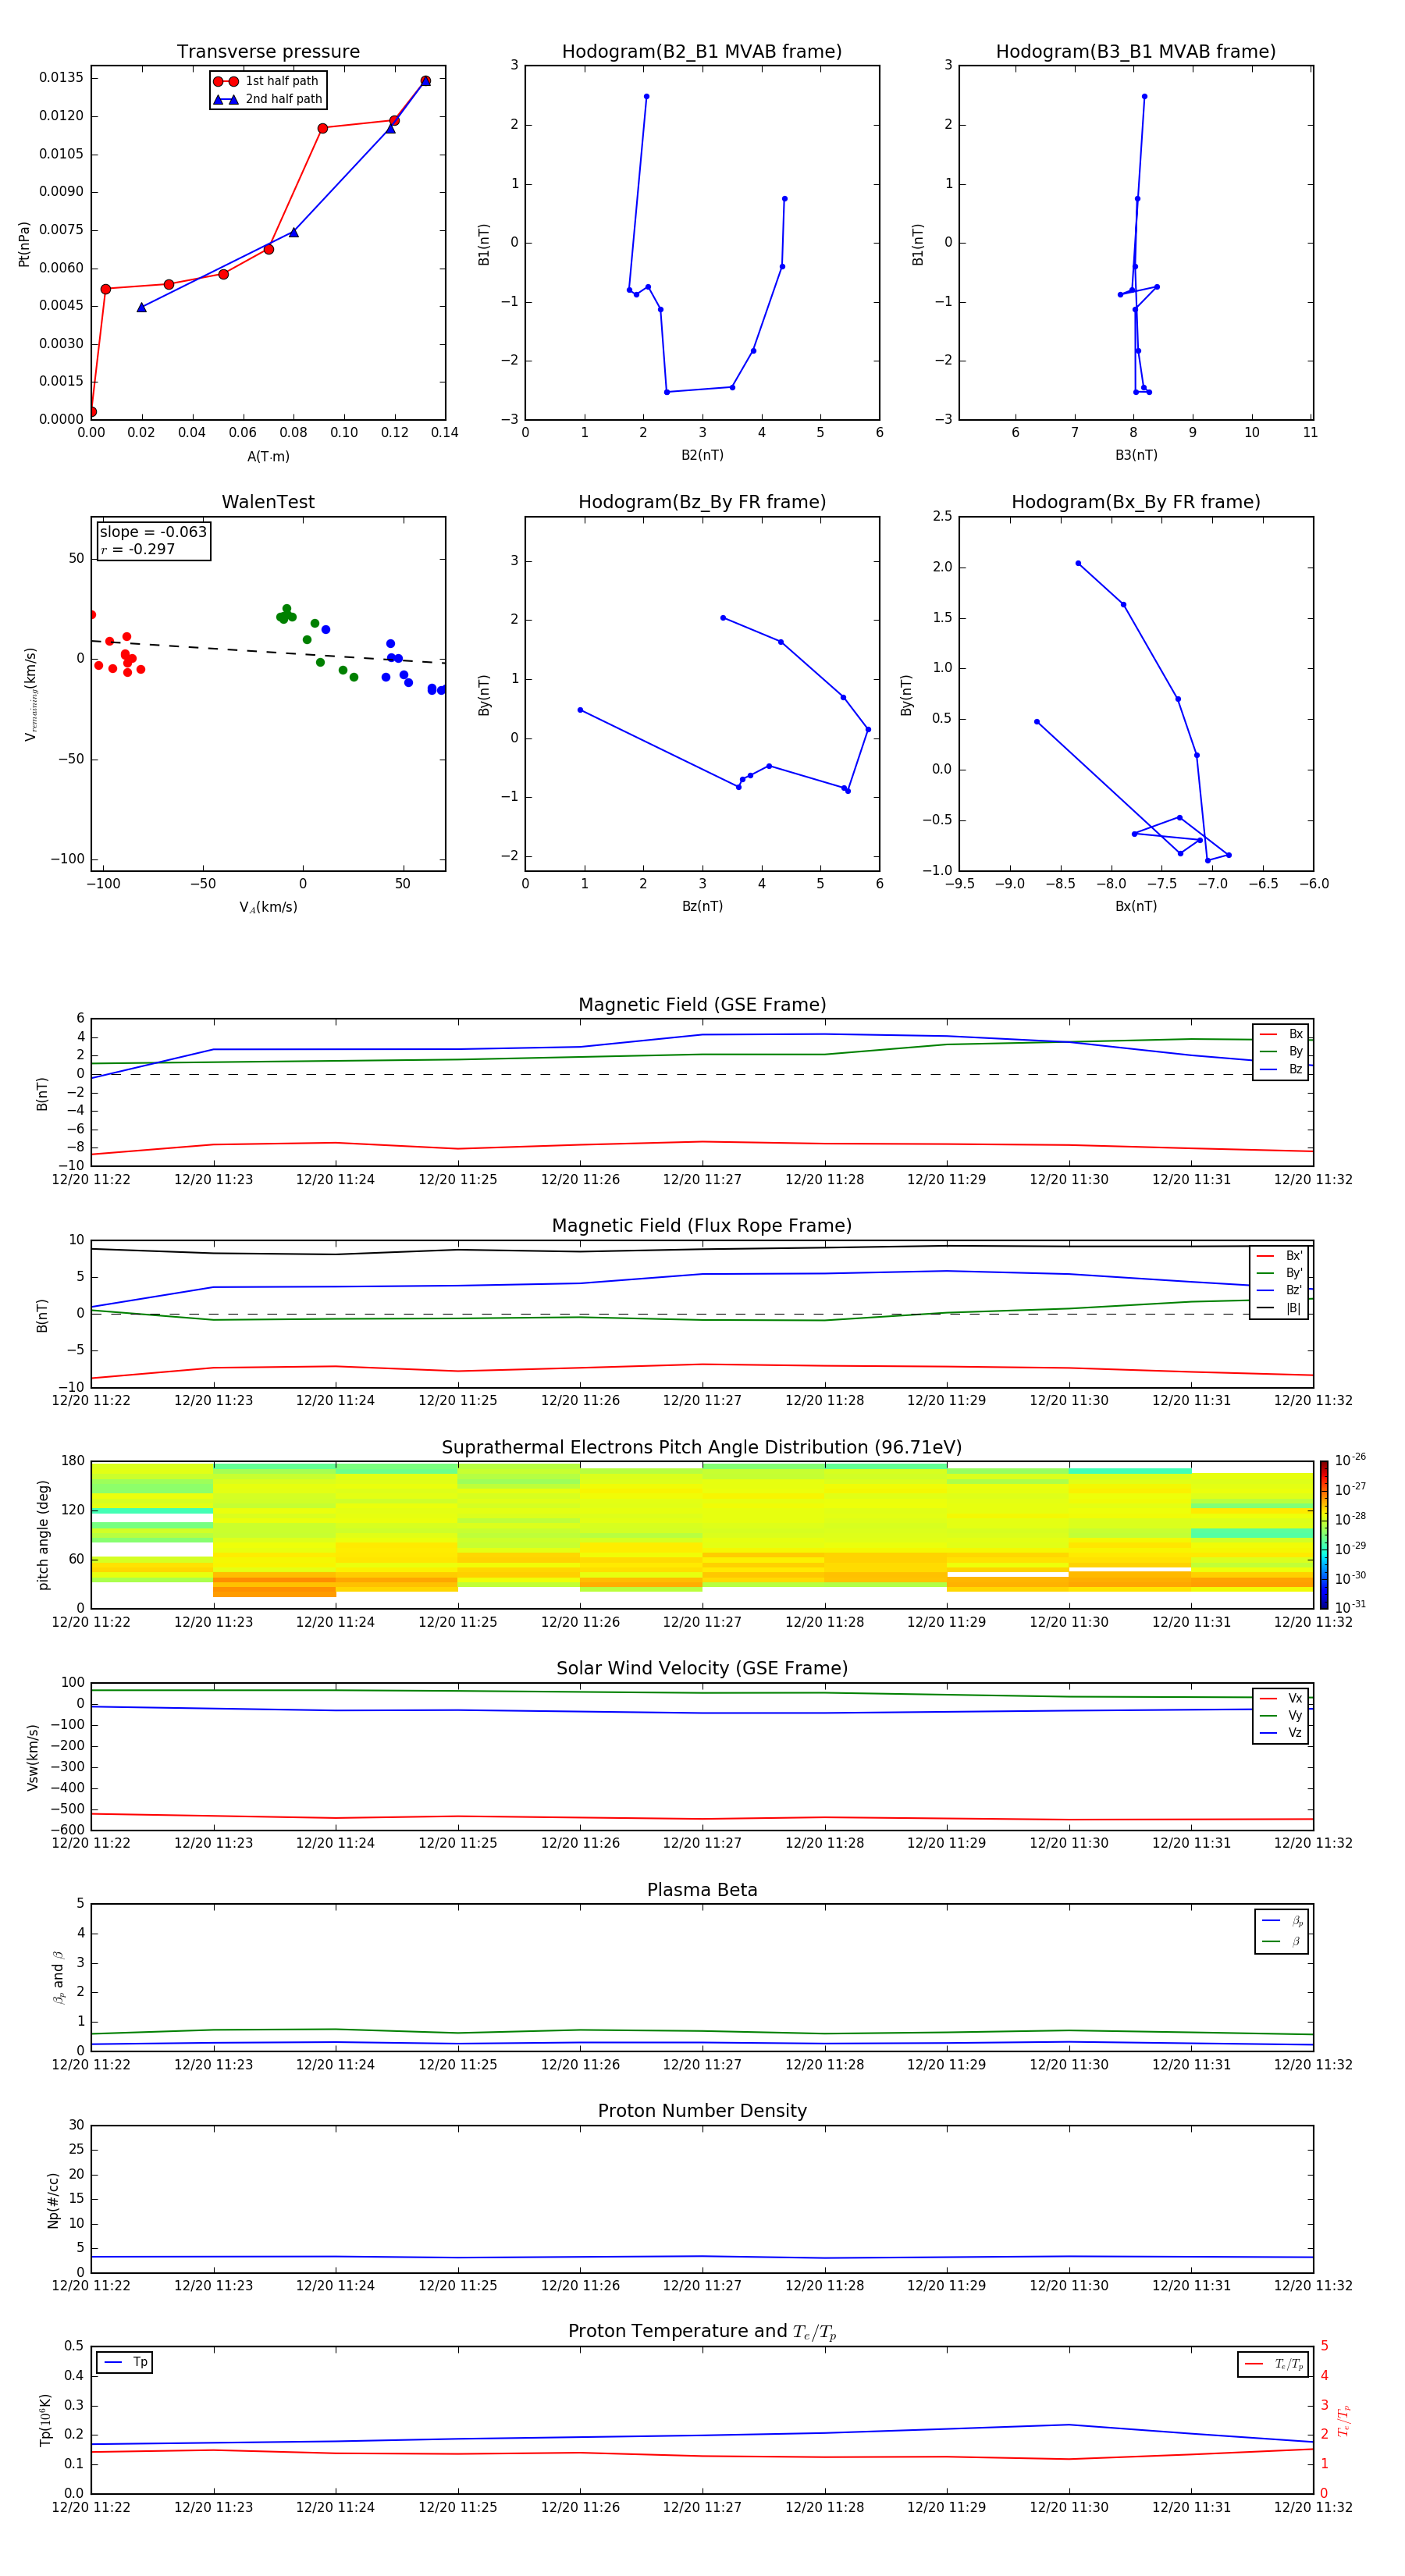Click the 'Solar Wind Velocity (GSE Frame)' title
This screenshot has width=1405, height=2576.
pos(702,1669)
